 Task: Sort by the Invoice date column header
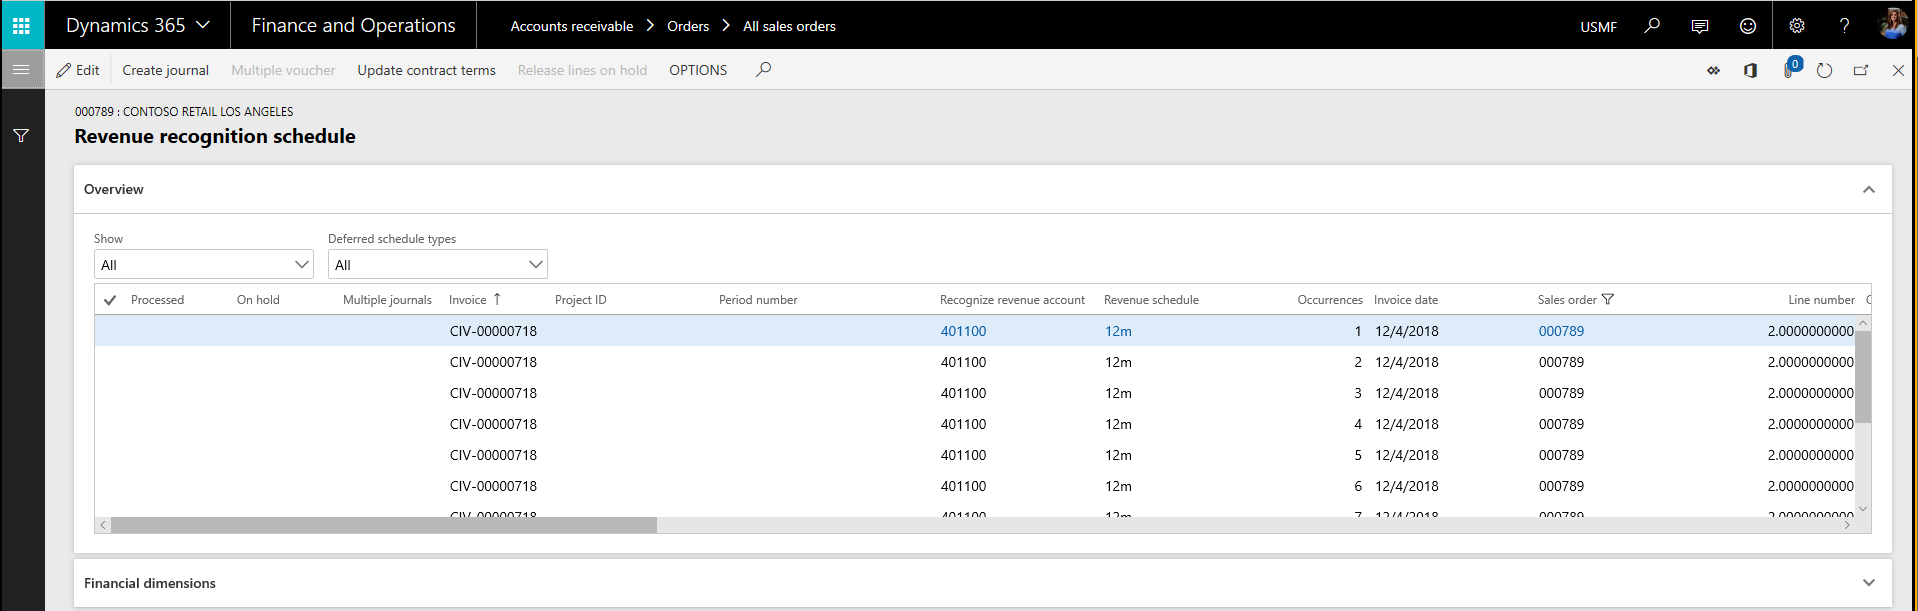tap(1405, 300)
